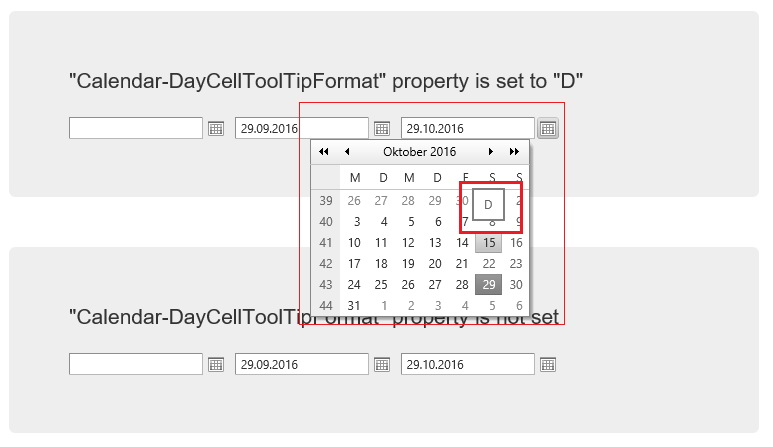The width and height of the screenshot is (773, 447).
Task: Select October 3 in the calendar
Action: (356, 222)
